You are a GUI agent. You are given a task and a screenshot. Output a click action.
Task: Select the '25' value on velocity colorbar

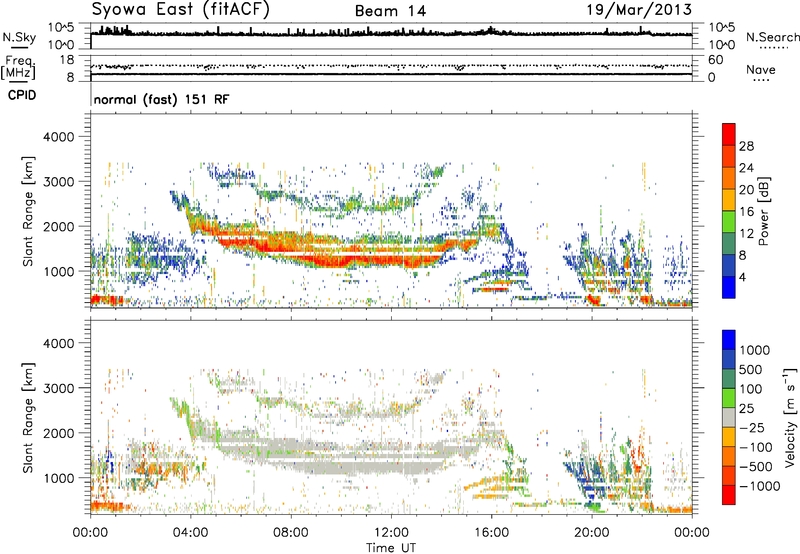click(x=747, y=408)
